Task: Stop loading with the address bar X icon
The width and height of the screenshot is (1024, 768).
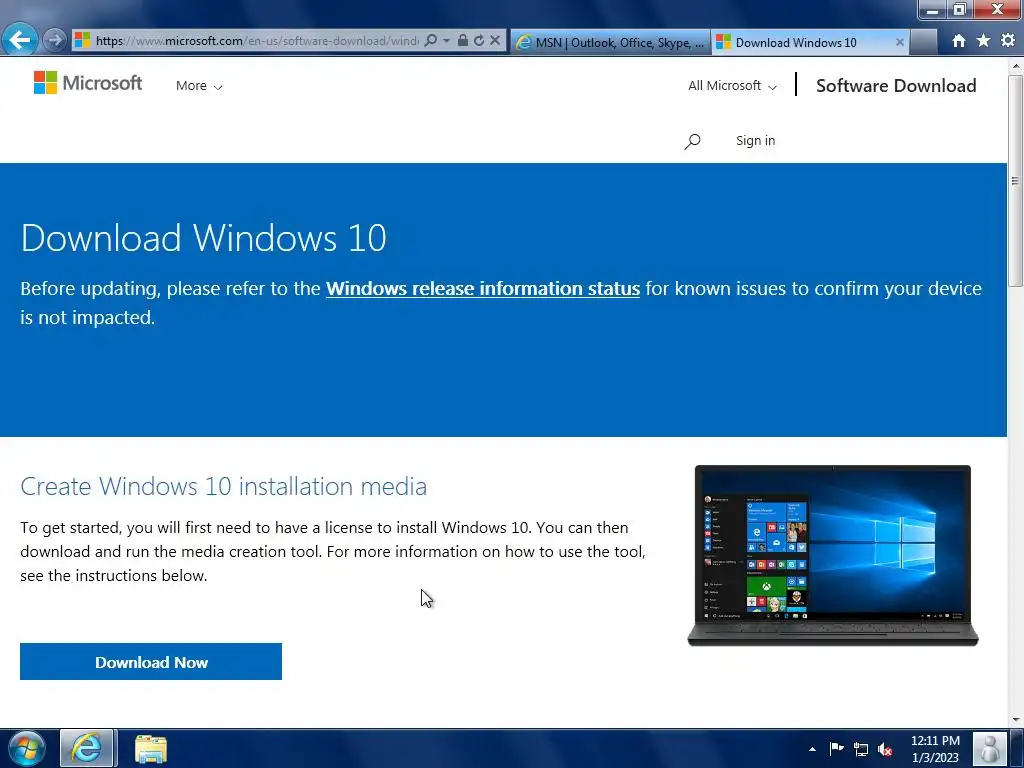Action: (495, 40)
